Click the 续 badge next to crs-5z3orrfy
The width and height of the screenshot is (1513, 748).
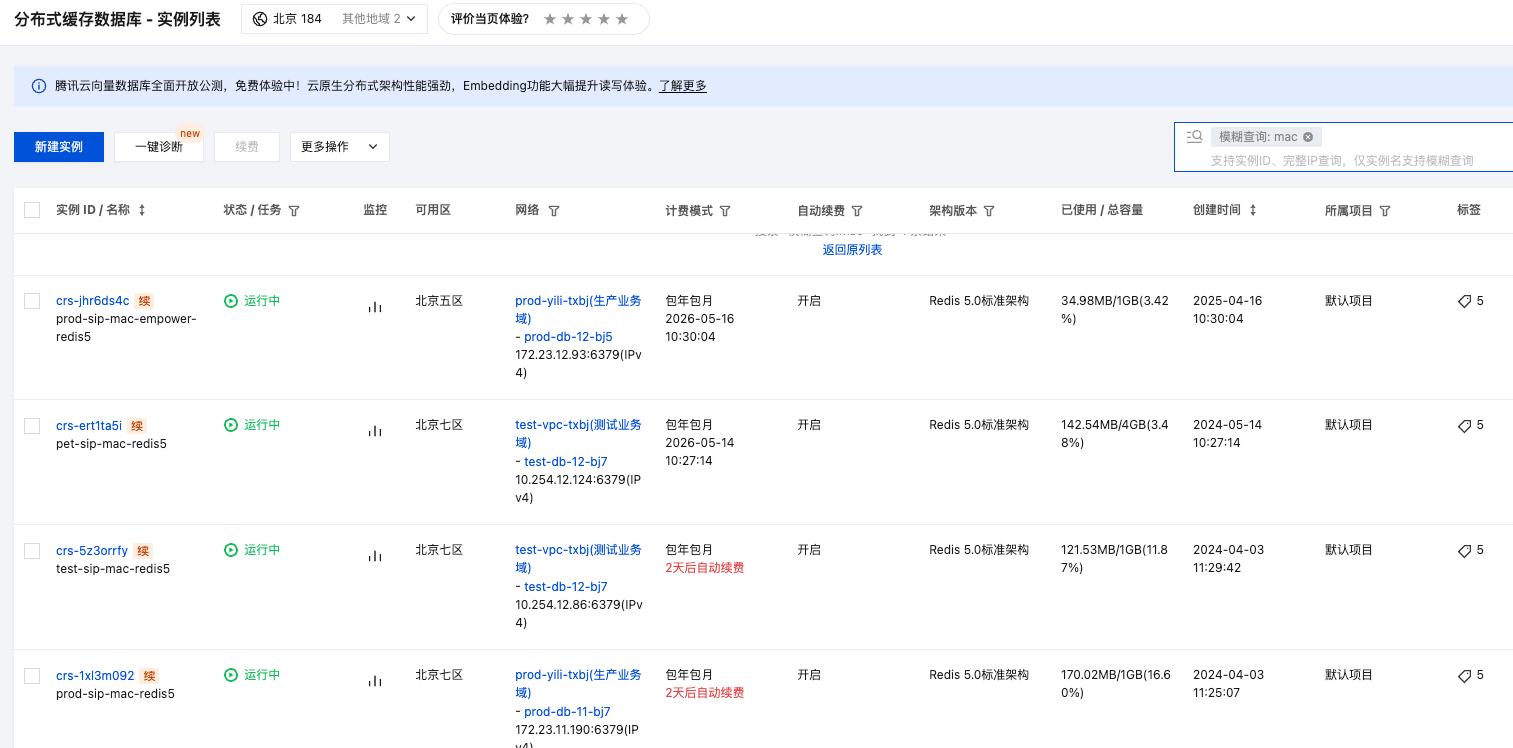143,551
